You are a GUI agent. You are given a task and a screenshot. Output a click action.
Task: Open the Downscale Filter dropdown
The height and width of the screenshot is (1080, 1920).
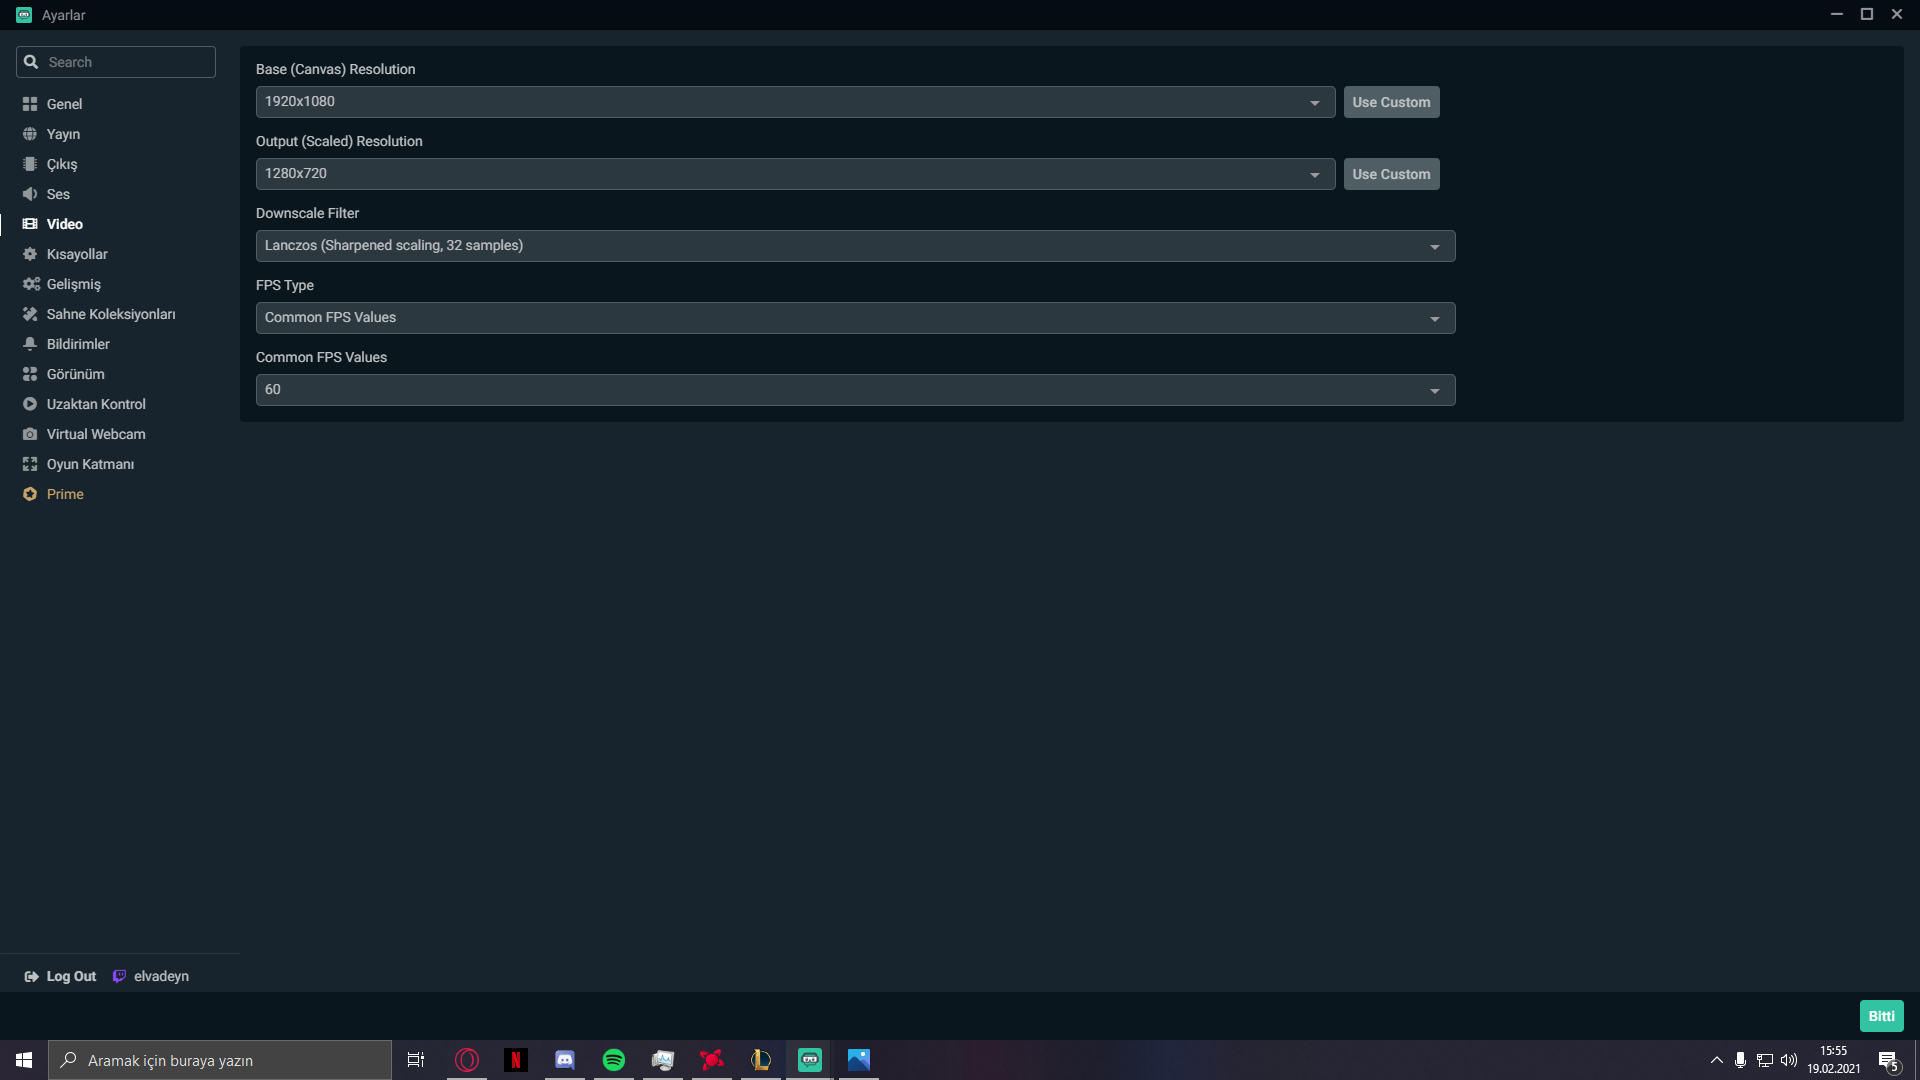[855, 246]
